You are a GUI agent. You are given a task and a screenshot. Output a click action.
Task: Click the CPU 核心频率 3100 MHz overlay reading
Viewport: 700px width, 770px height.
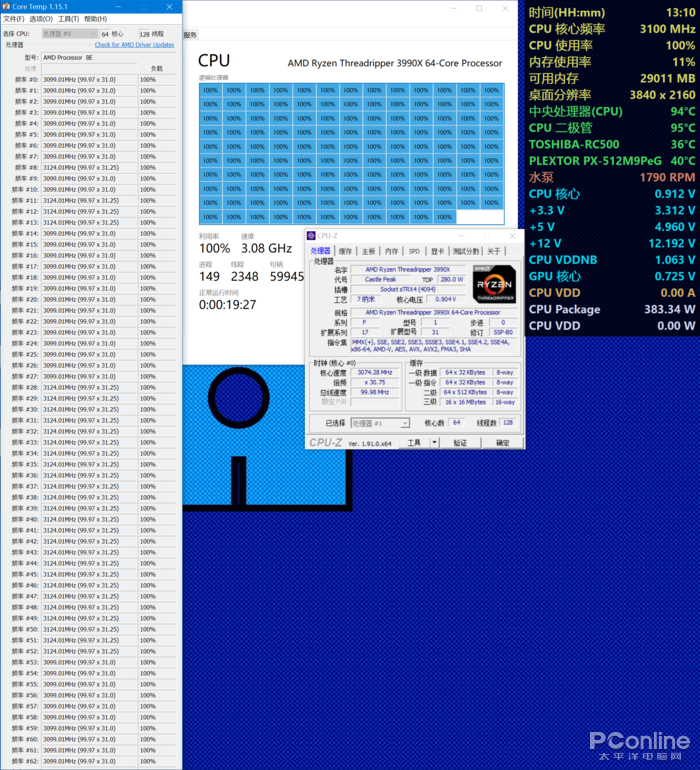point(612,29)
